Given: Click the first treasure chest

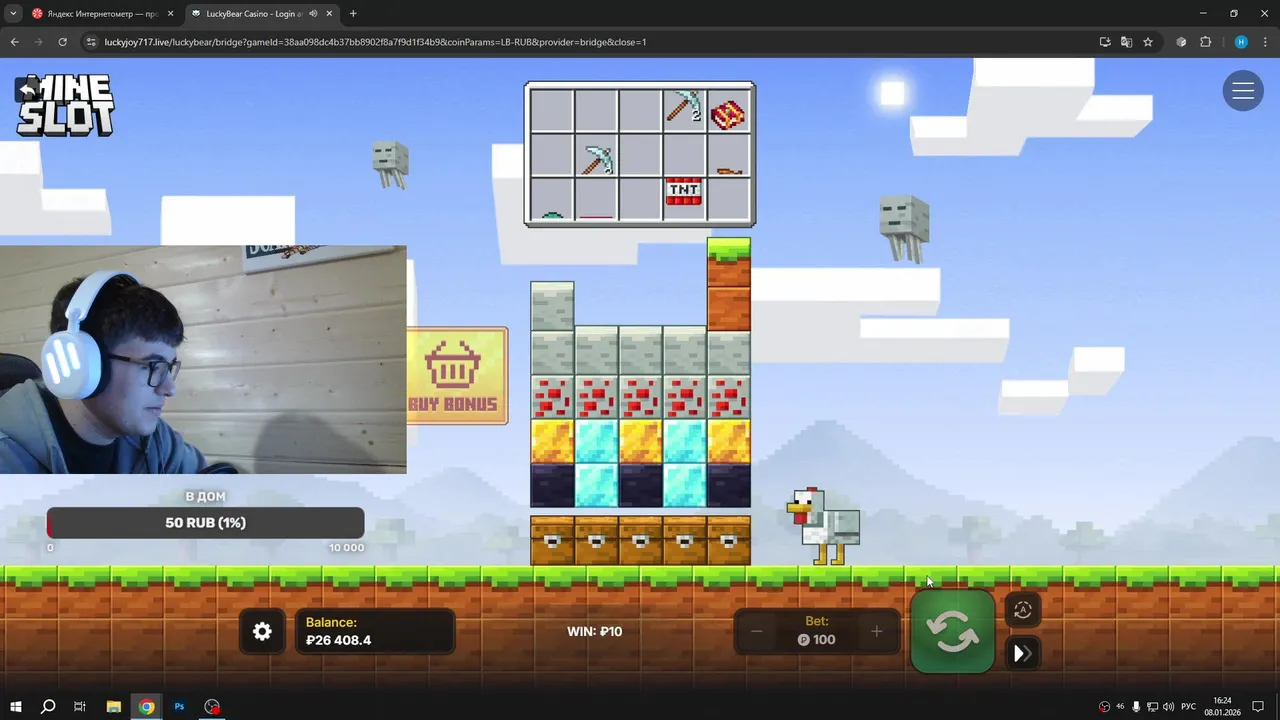Looking at the screenshot, I should point(552,540).
